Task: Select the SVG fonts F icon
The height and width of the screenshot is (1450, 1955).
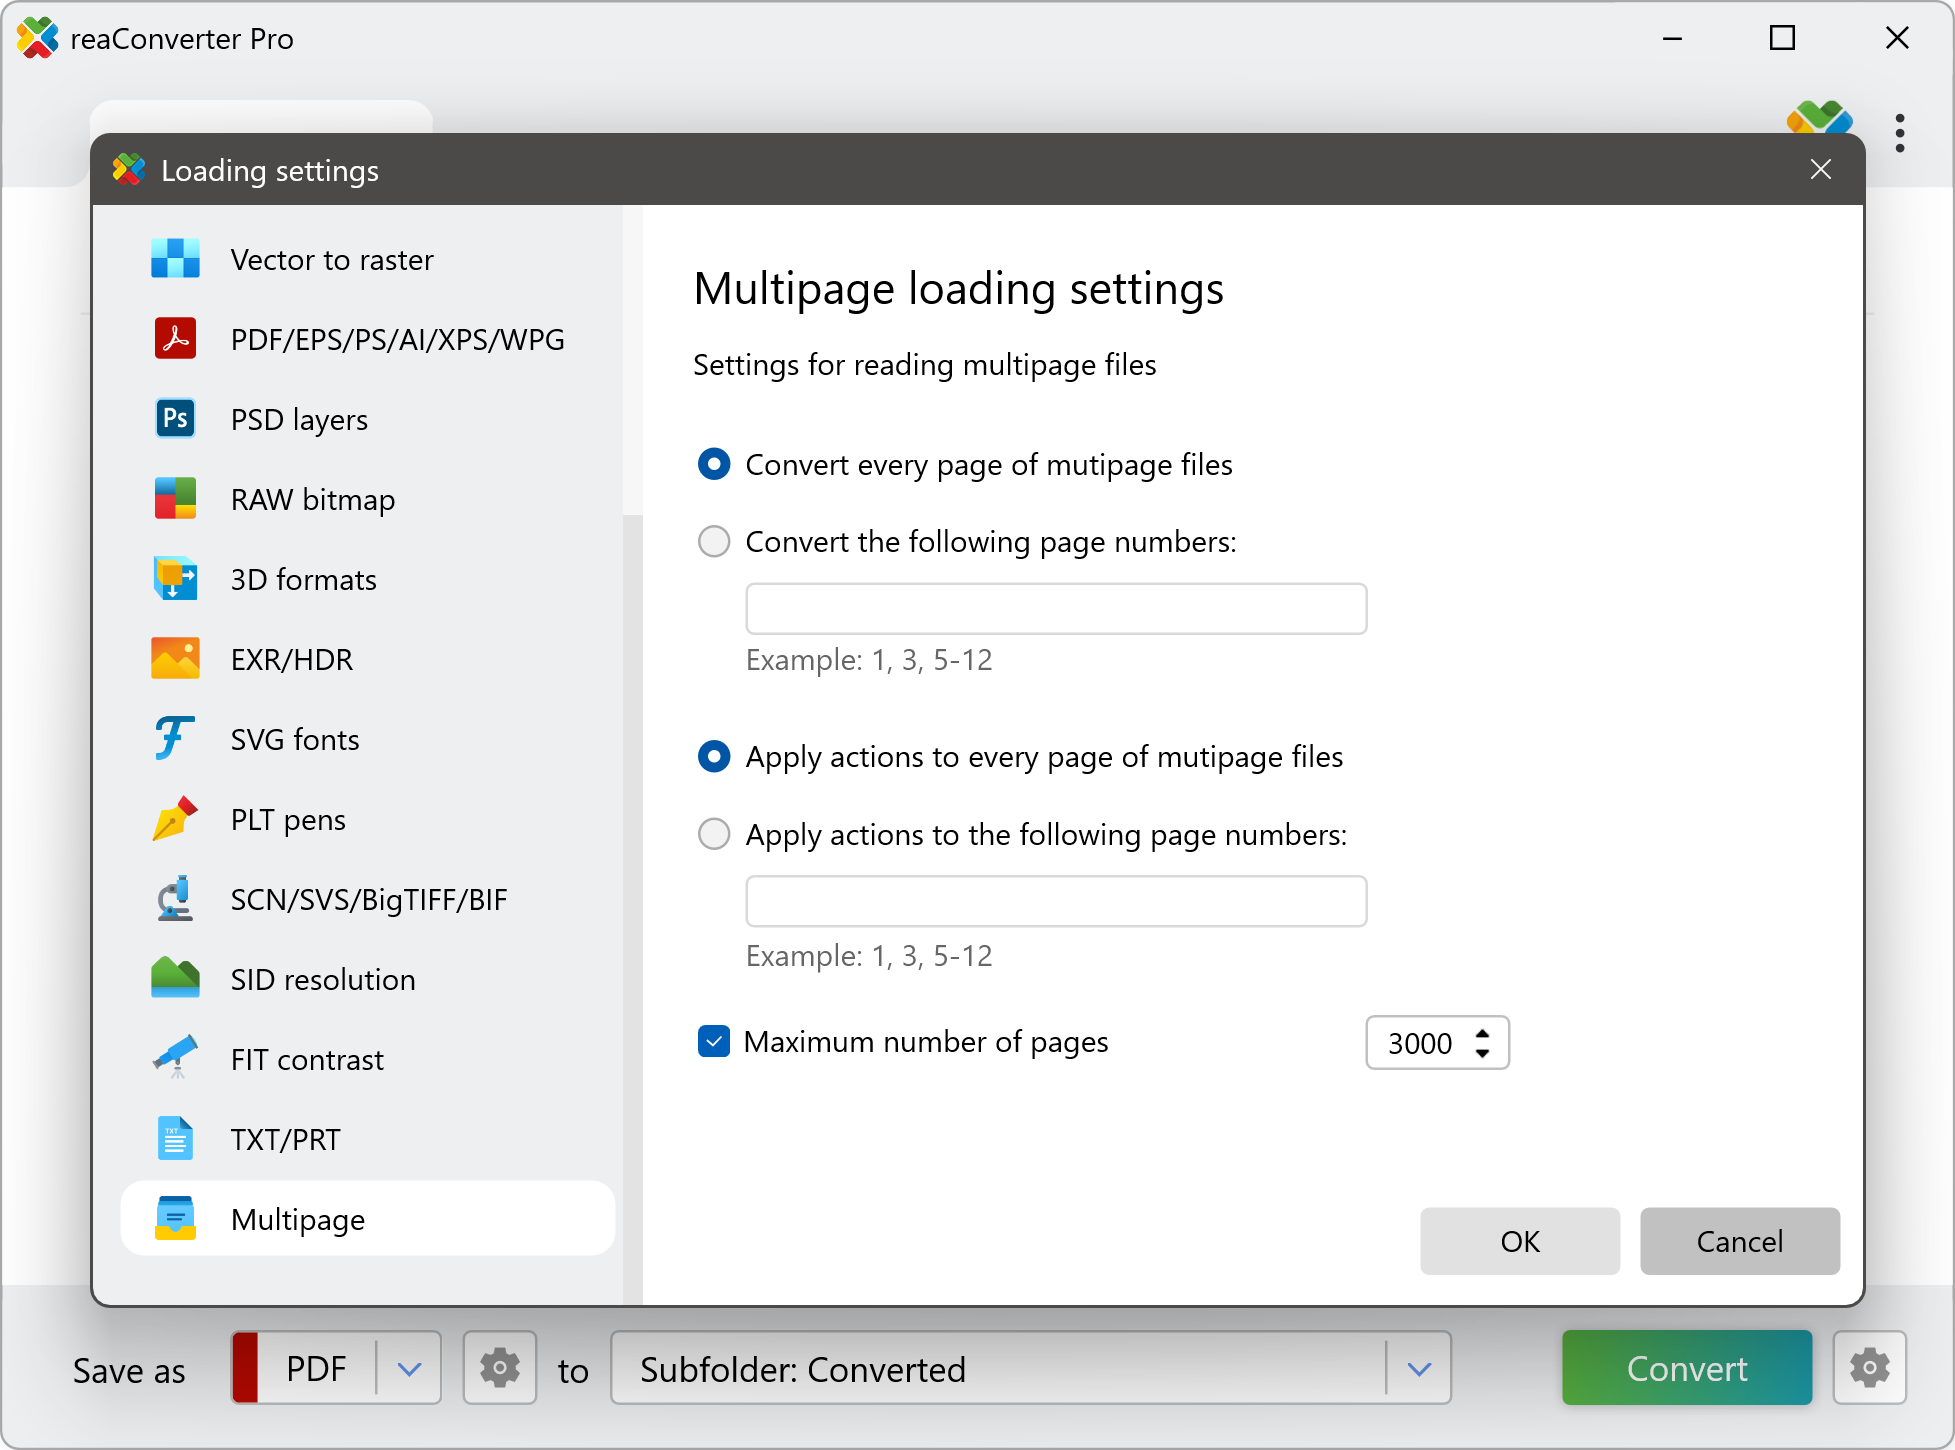Action: coord(175,739)
